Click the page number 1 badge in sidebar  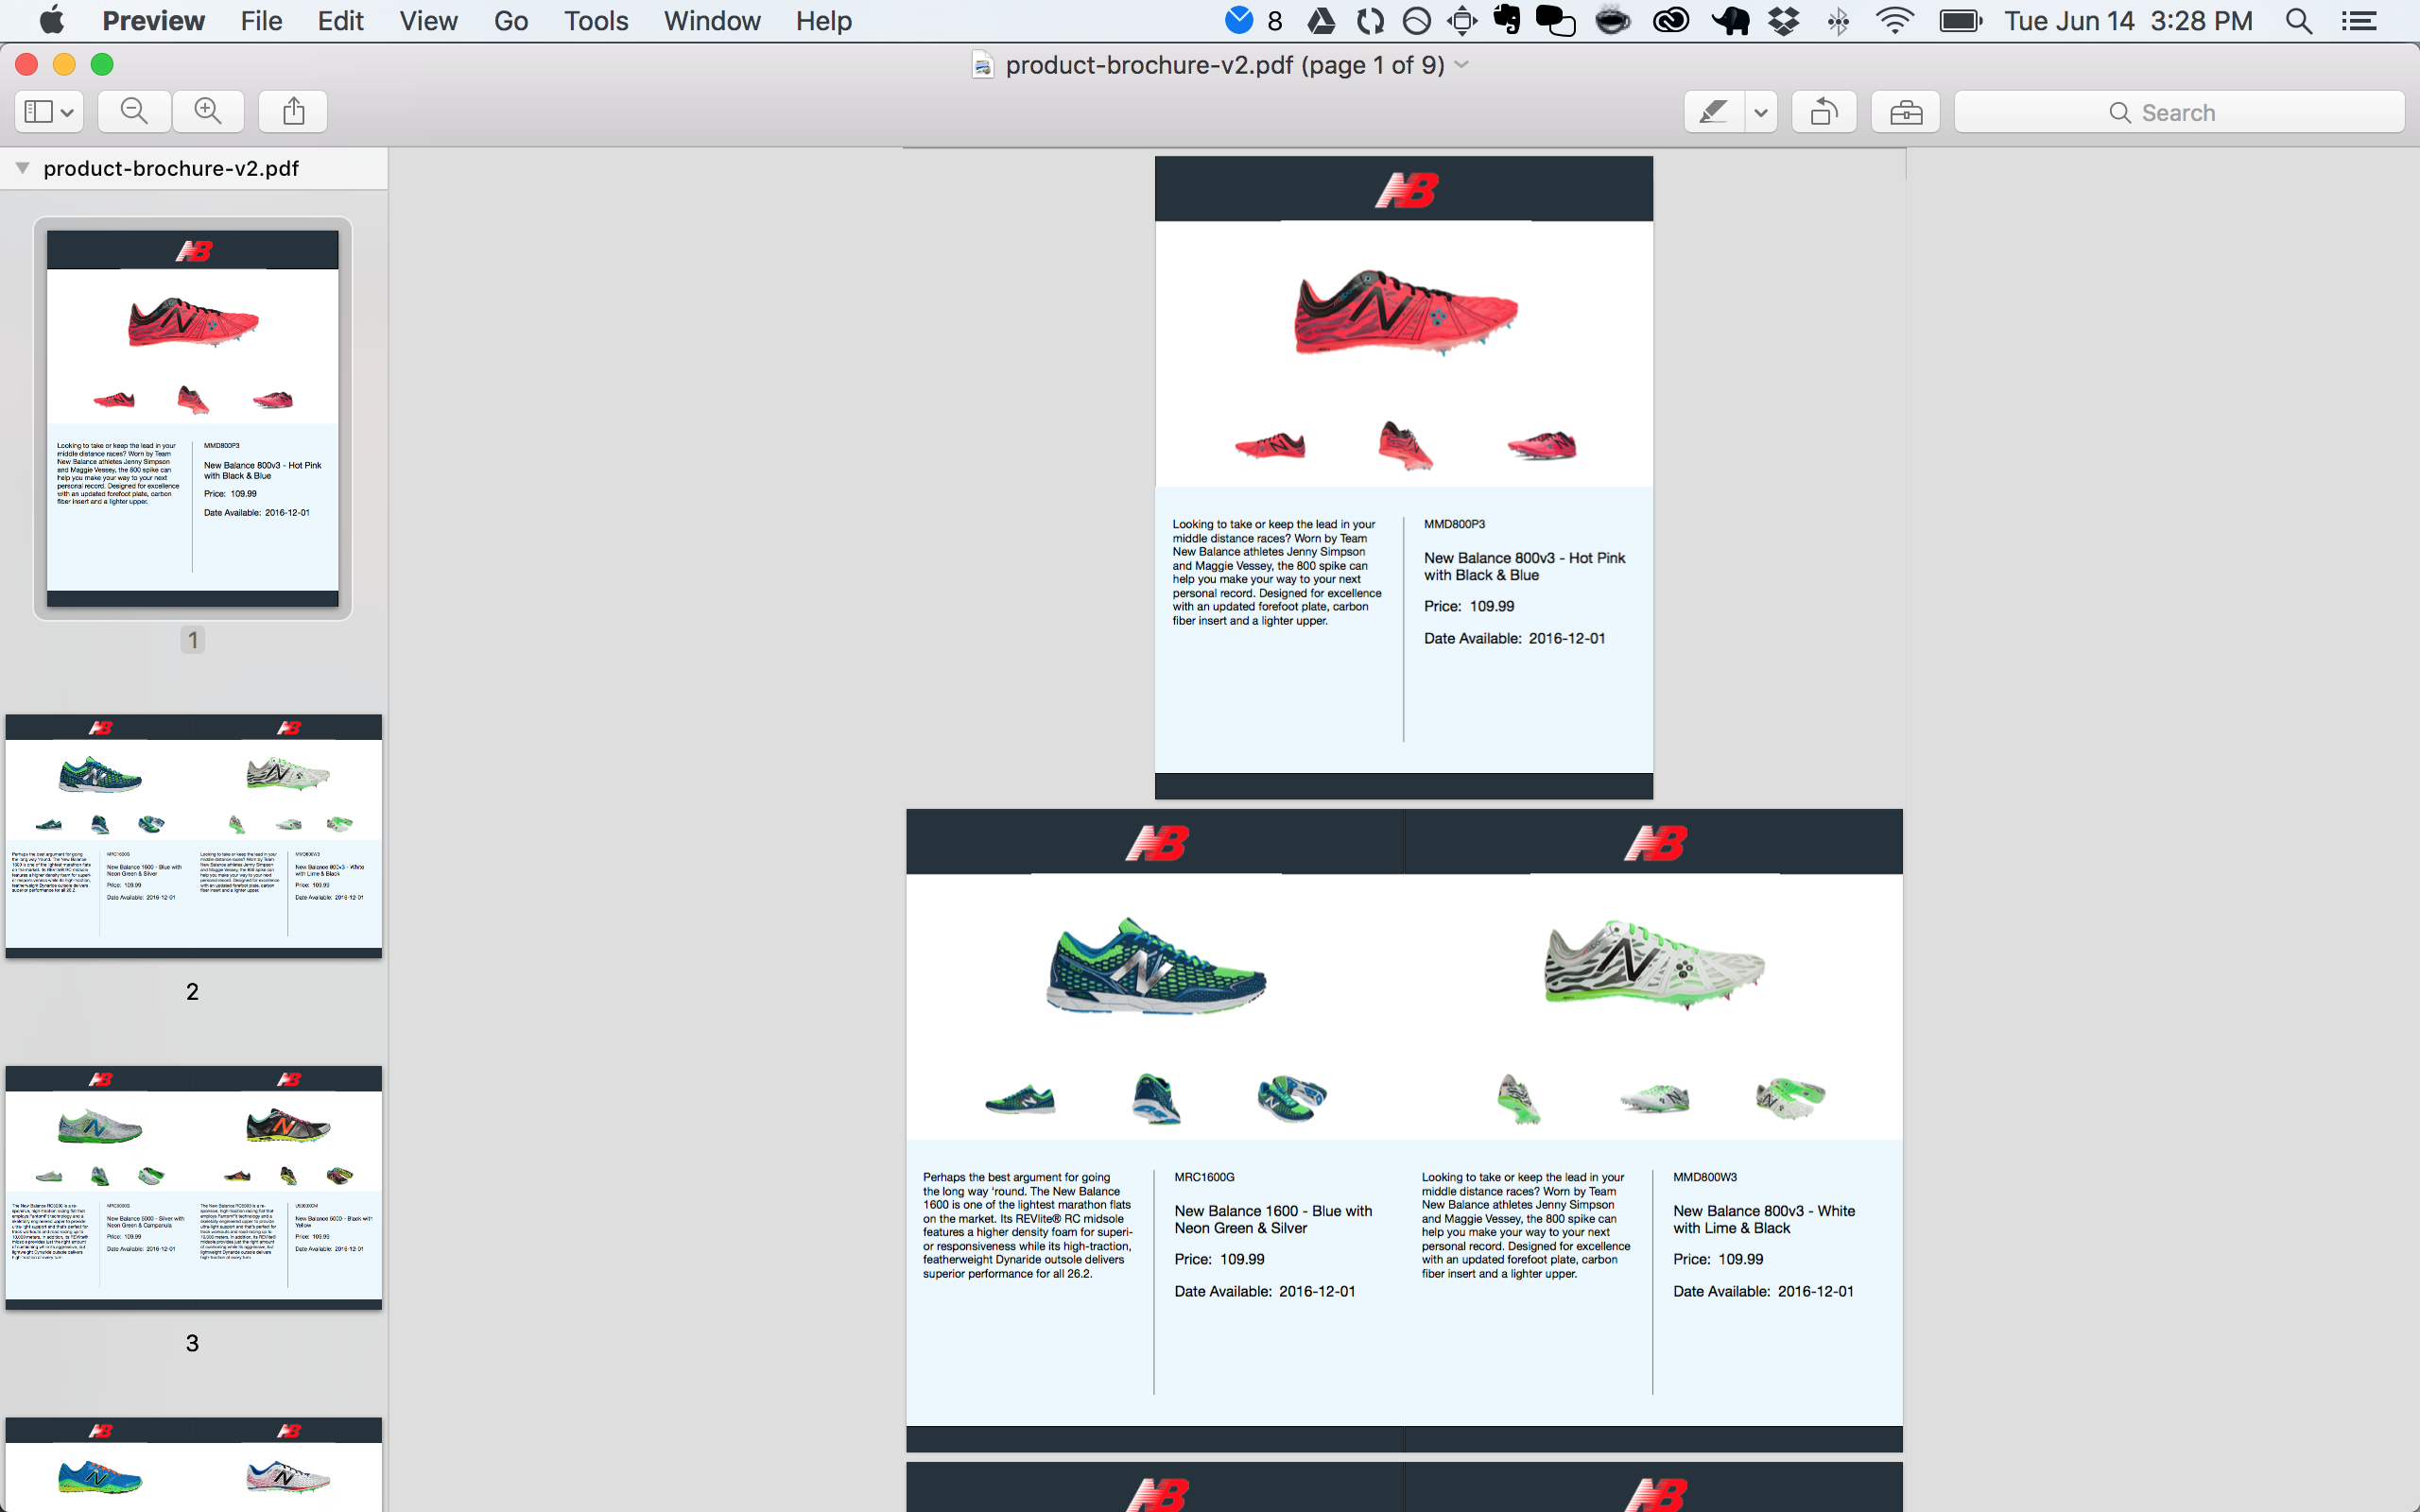click(x=193, y=640)
